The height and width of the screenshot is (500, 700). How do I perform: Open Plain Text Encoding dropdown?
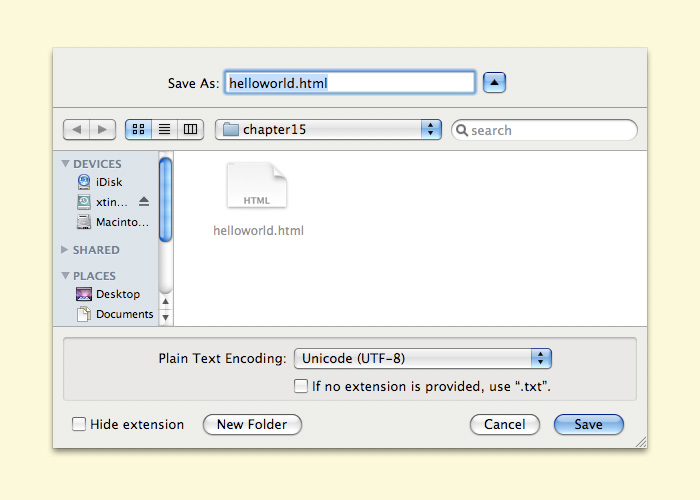423,358
